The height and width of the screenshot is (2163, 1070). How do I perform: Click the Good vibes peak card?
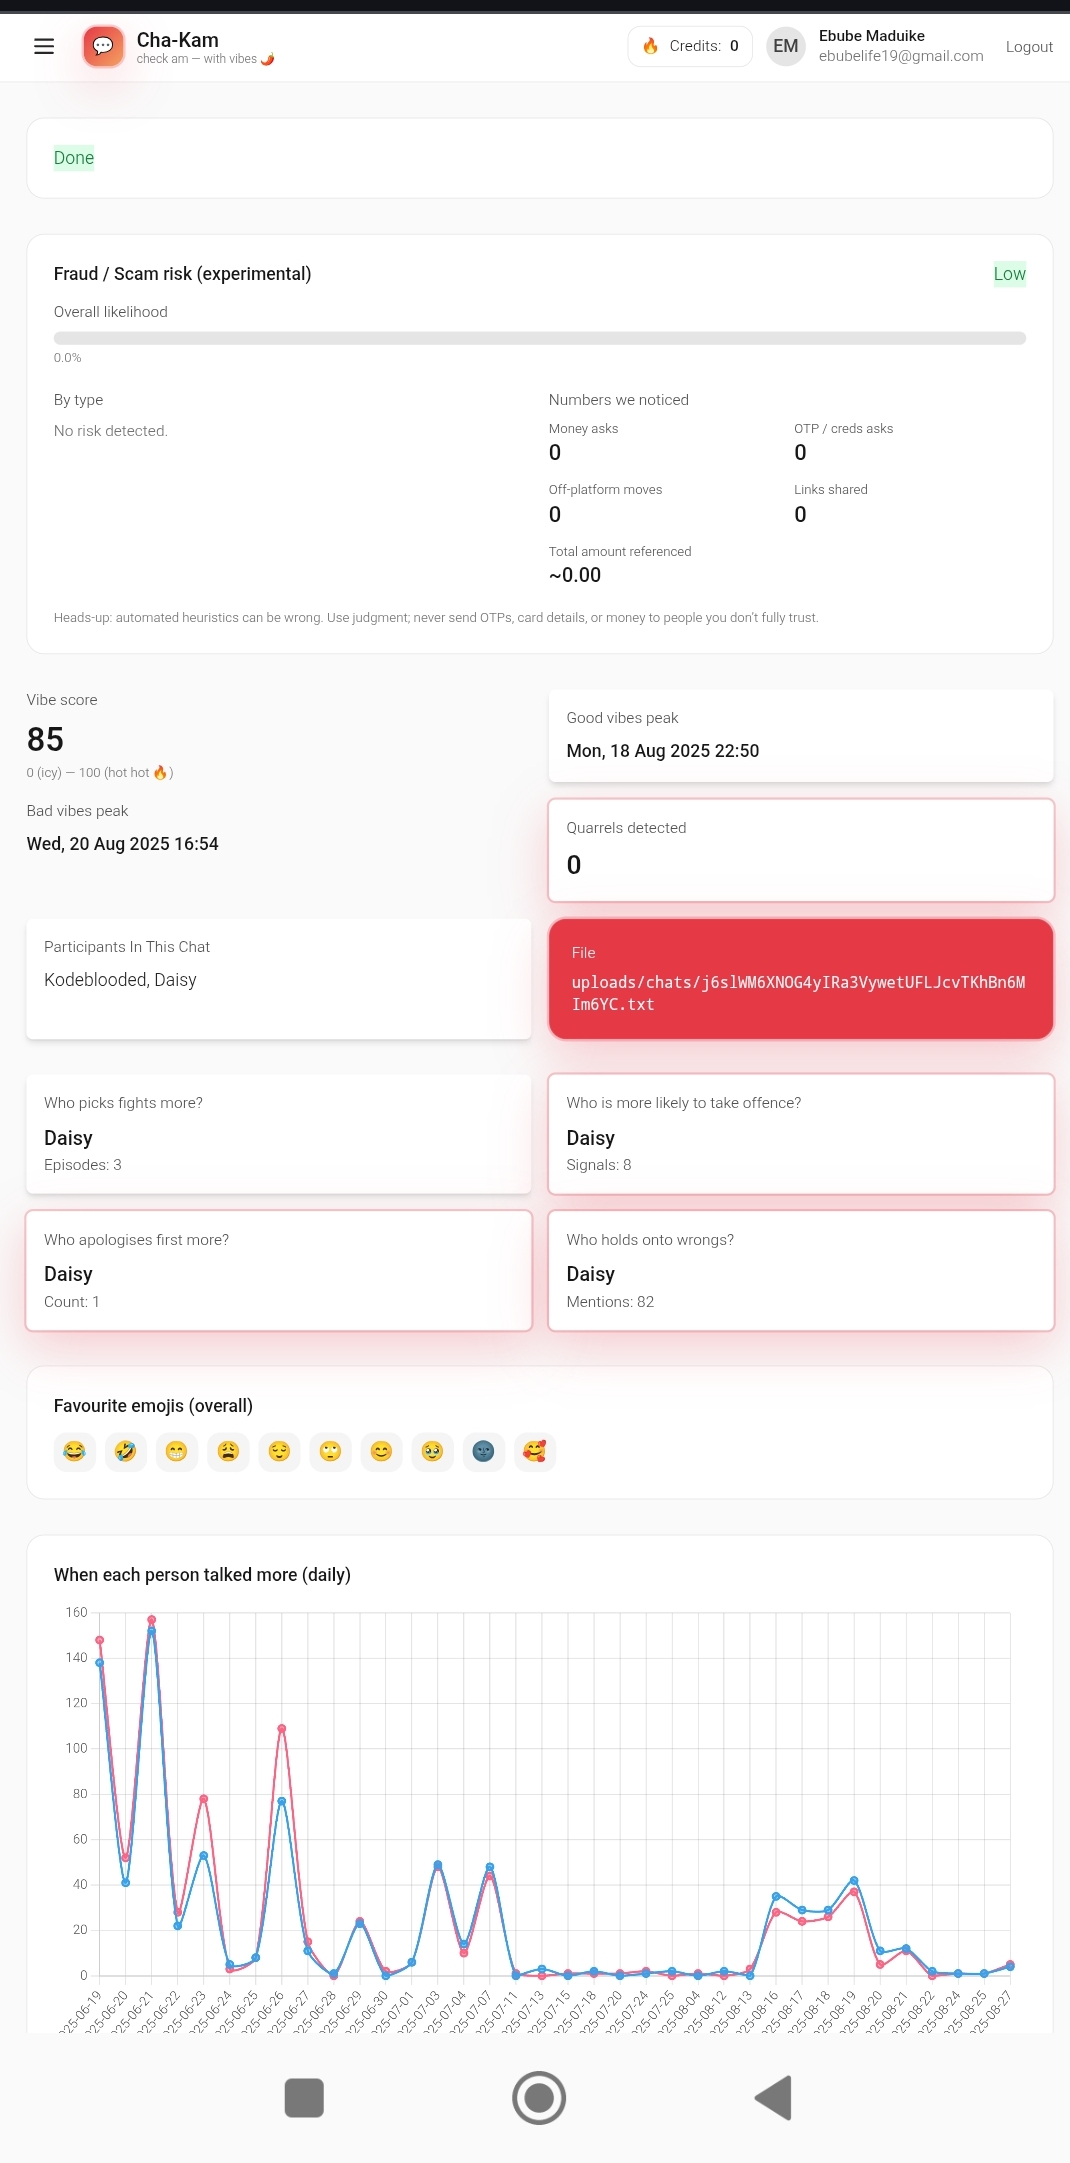(x=801, y=735)
